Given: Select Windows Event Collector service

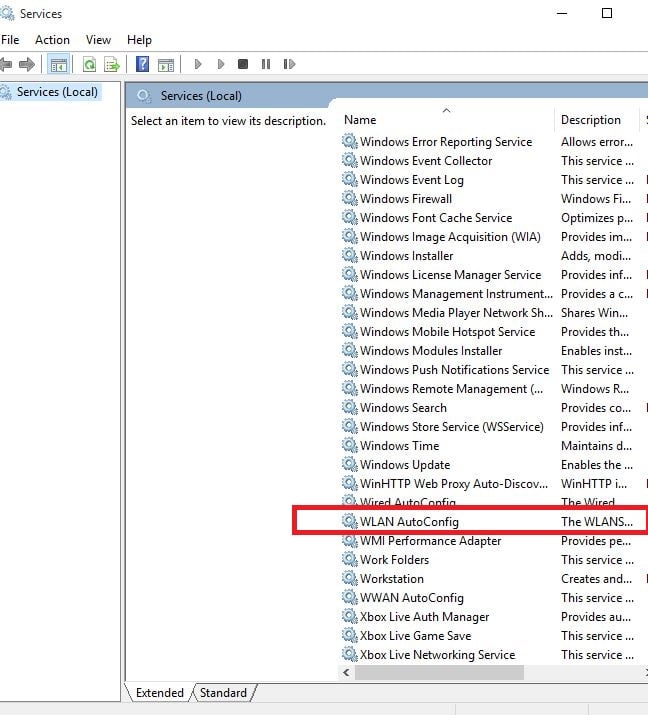Looking at the screenshot, I should click(426, 161).
